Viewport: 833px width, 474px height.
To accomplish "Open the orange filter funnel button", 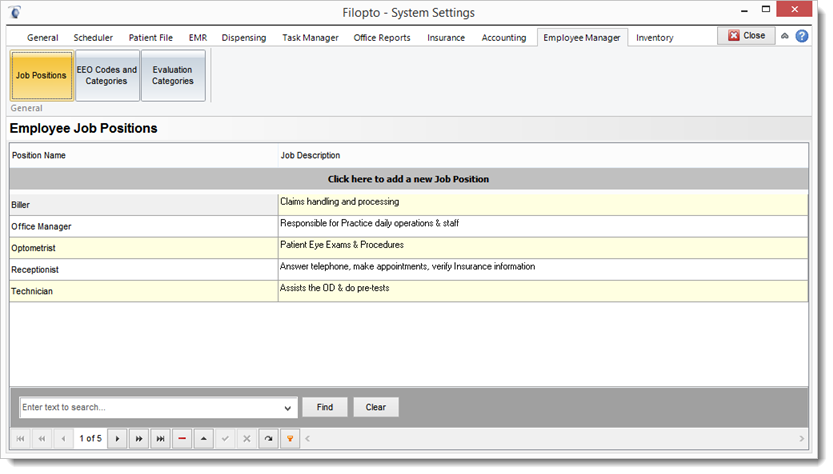I will (290, 439).
